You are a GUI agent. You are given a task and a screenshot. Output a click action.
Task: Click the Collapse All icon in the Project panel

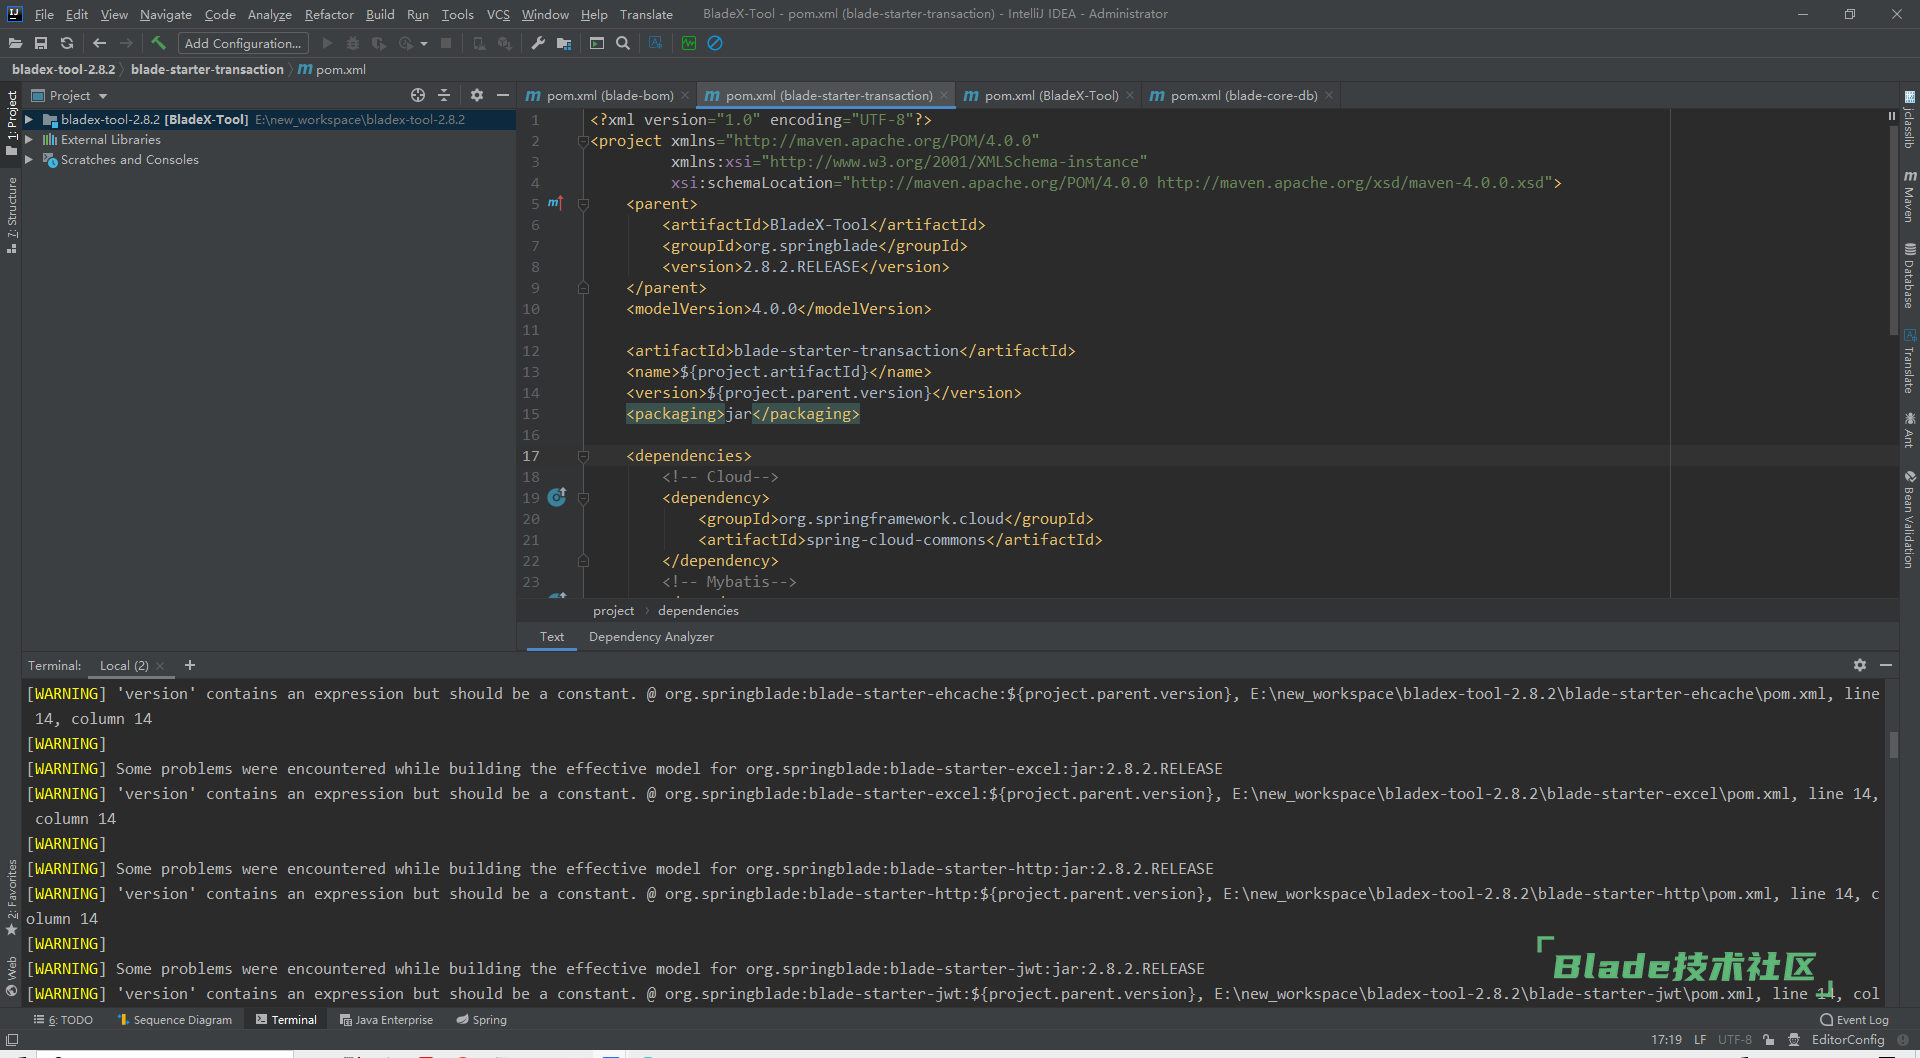pyautogui.click(x=444, y=95)
